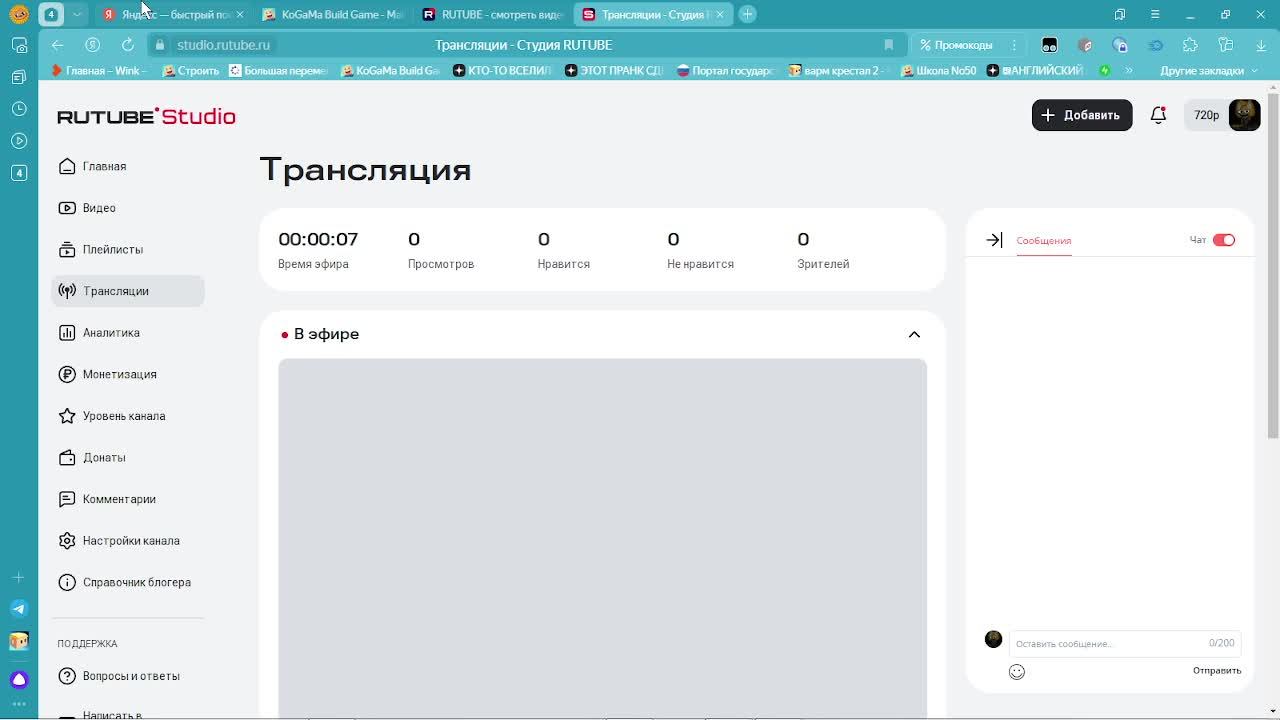Open the Протect lock extension icon
The height and width of the screenshot is (720, 1280).
1120,45
